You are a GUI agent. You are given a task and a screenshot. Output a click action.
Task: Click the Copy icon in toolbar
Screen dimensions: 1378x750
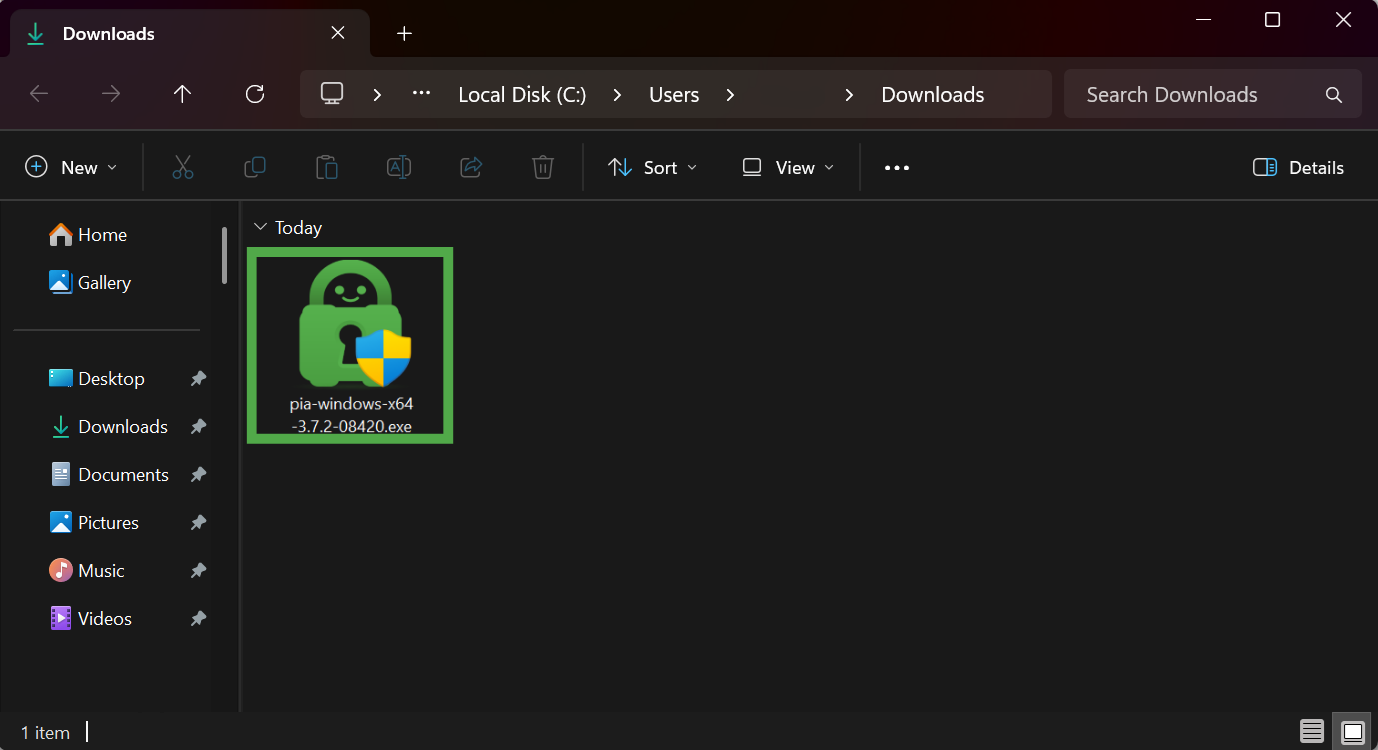[x=255, y=167]
